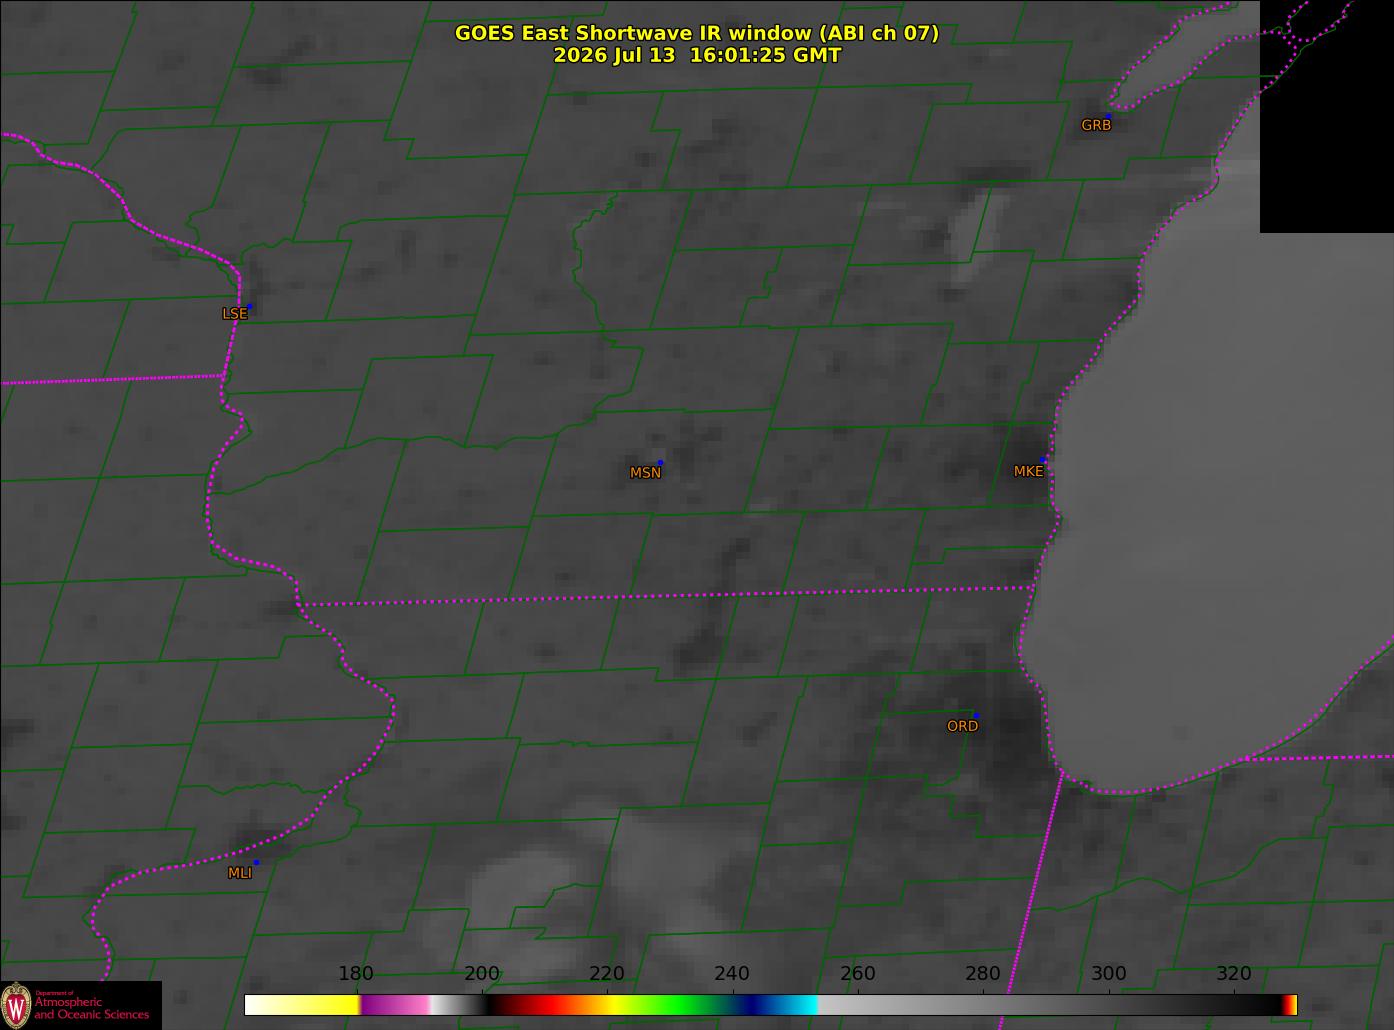Click the MKE station label
The width and height of the screenshot is (1394, 1030).
[x=1028, y=471]
